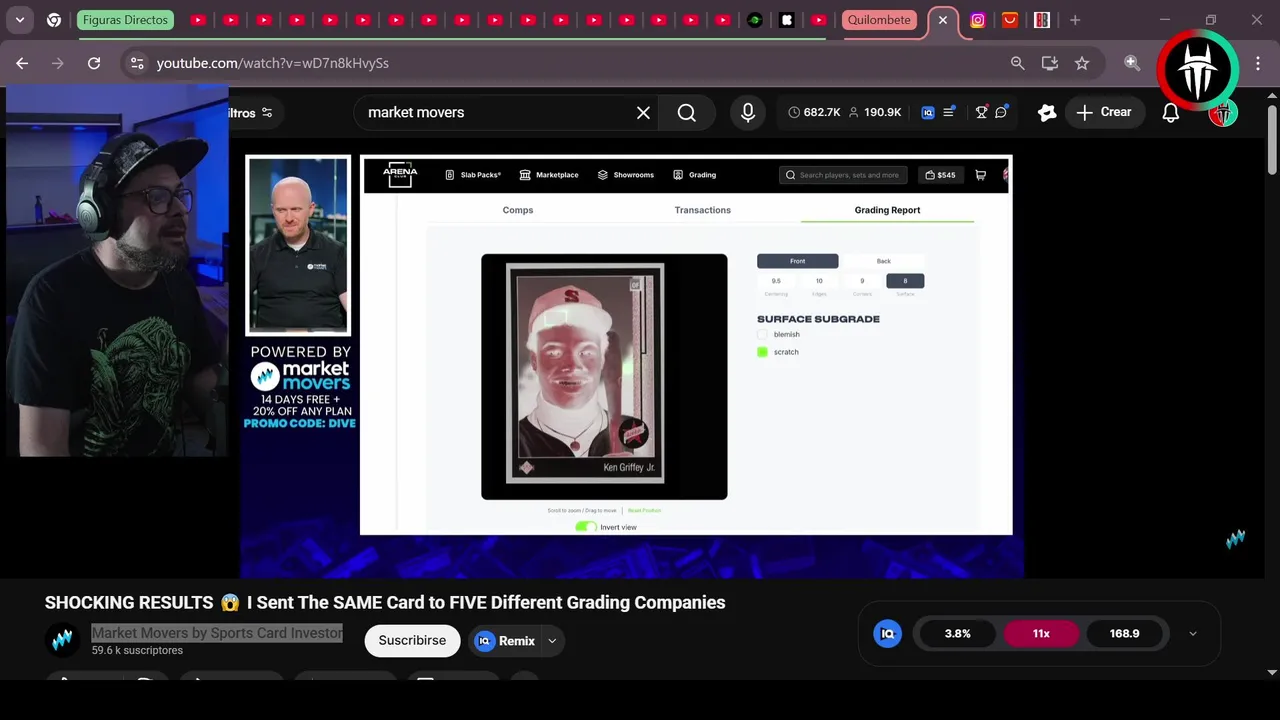The image size is (1280, 720).
Task: Click the Remix button
Action: click(x=505, y=641)
